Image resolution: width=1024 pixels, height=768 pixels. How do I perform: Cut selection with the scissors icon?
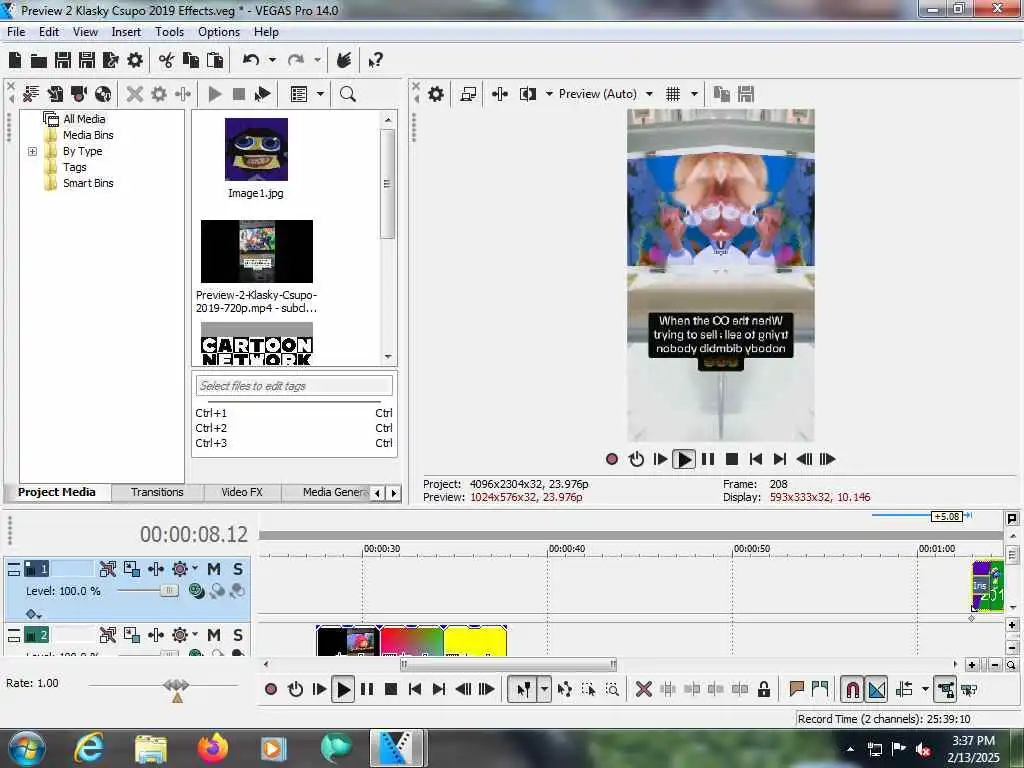[167, 61]
